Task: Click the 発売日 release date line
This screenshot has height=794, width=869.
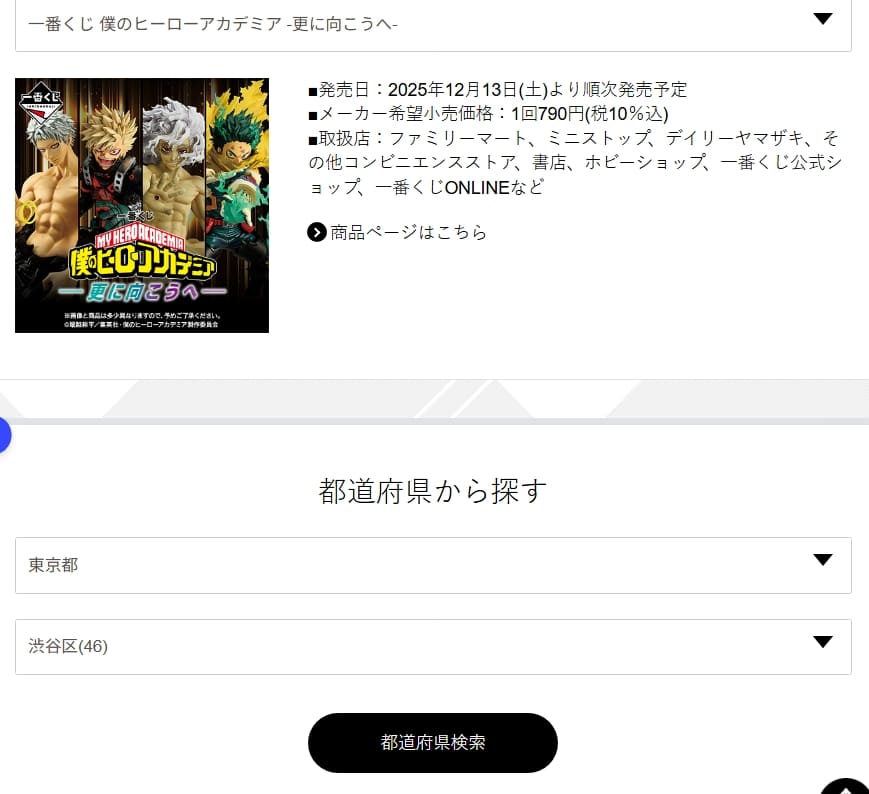Action: 498,89
